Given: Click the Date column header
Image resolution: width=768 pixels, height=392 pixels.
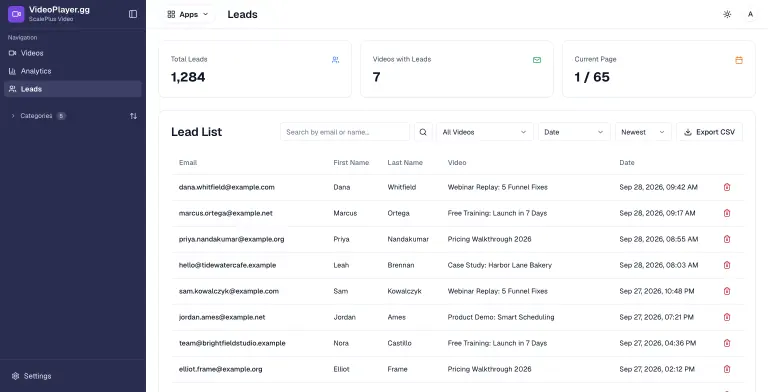Looking at the screenshot, I should pos(627,163).
